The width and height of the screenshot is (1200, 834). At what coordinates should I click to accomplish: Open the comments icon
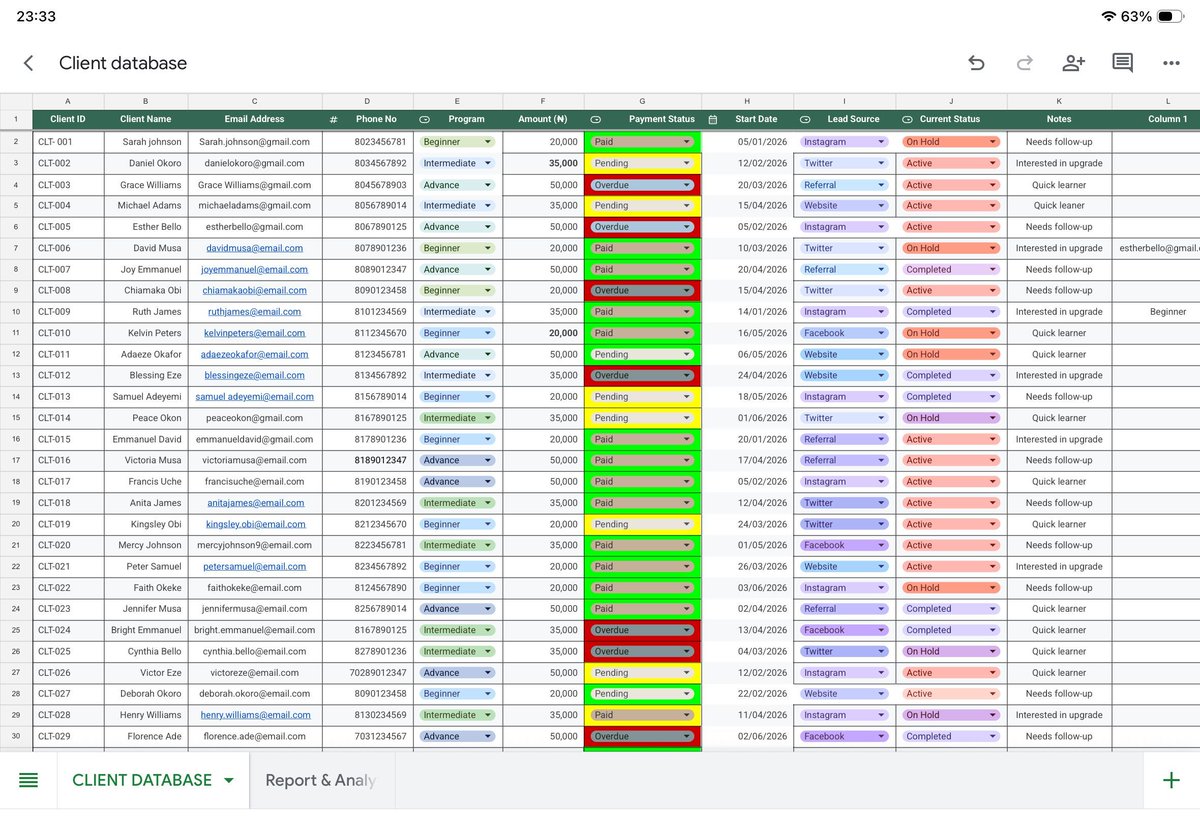point(1123,63)
